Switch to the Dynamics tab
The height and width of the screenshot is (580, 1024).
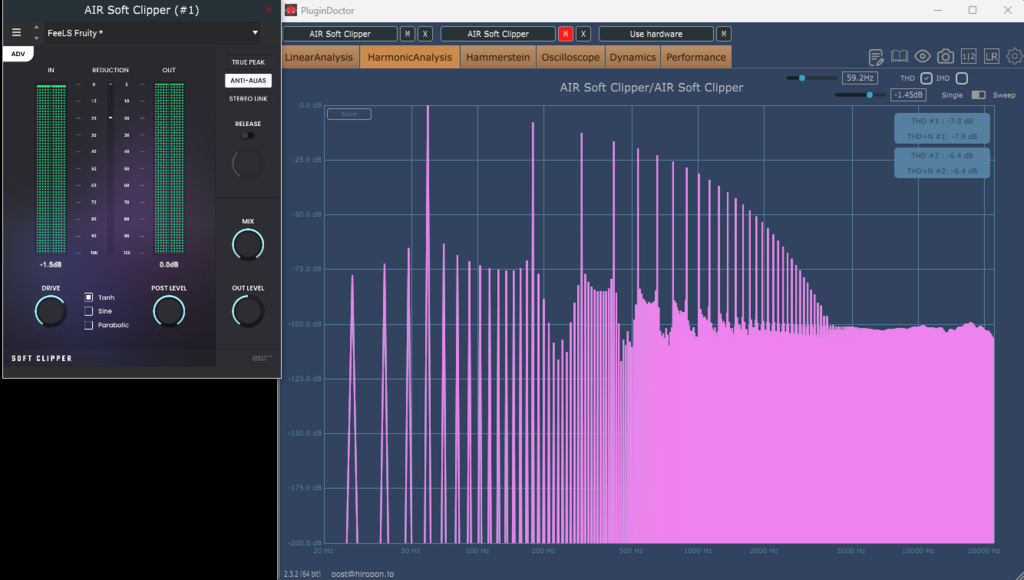click(632, 57)
